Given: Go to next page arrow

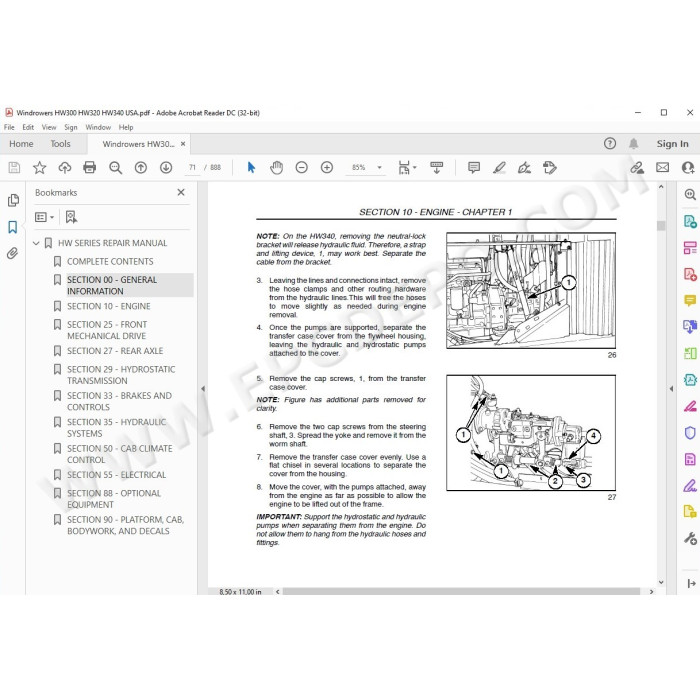Looking at the screenshot, I should 166,167.
